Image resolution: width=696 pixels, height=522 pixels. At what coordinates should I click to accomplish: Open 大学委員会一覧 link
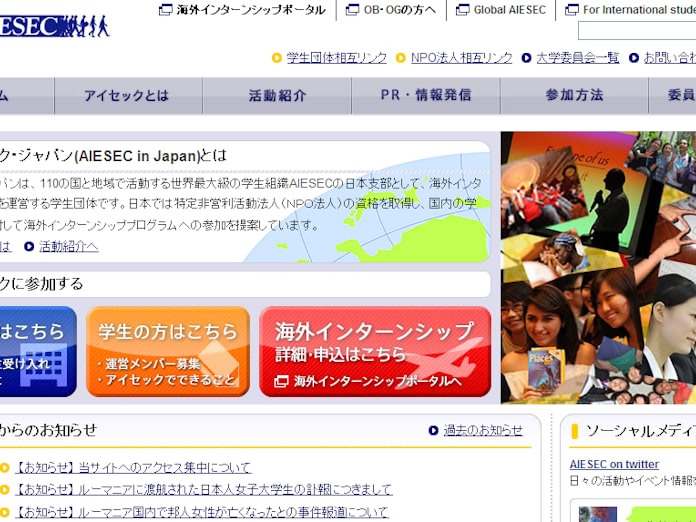pos(577,58)
